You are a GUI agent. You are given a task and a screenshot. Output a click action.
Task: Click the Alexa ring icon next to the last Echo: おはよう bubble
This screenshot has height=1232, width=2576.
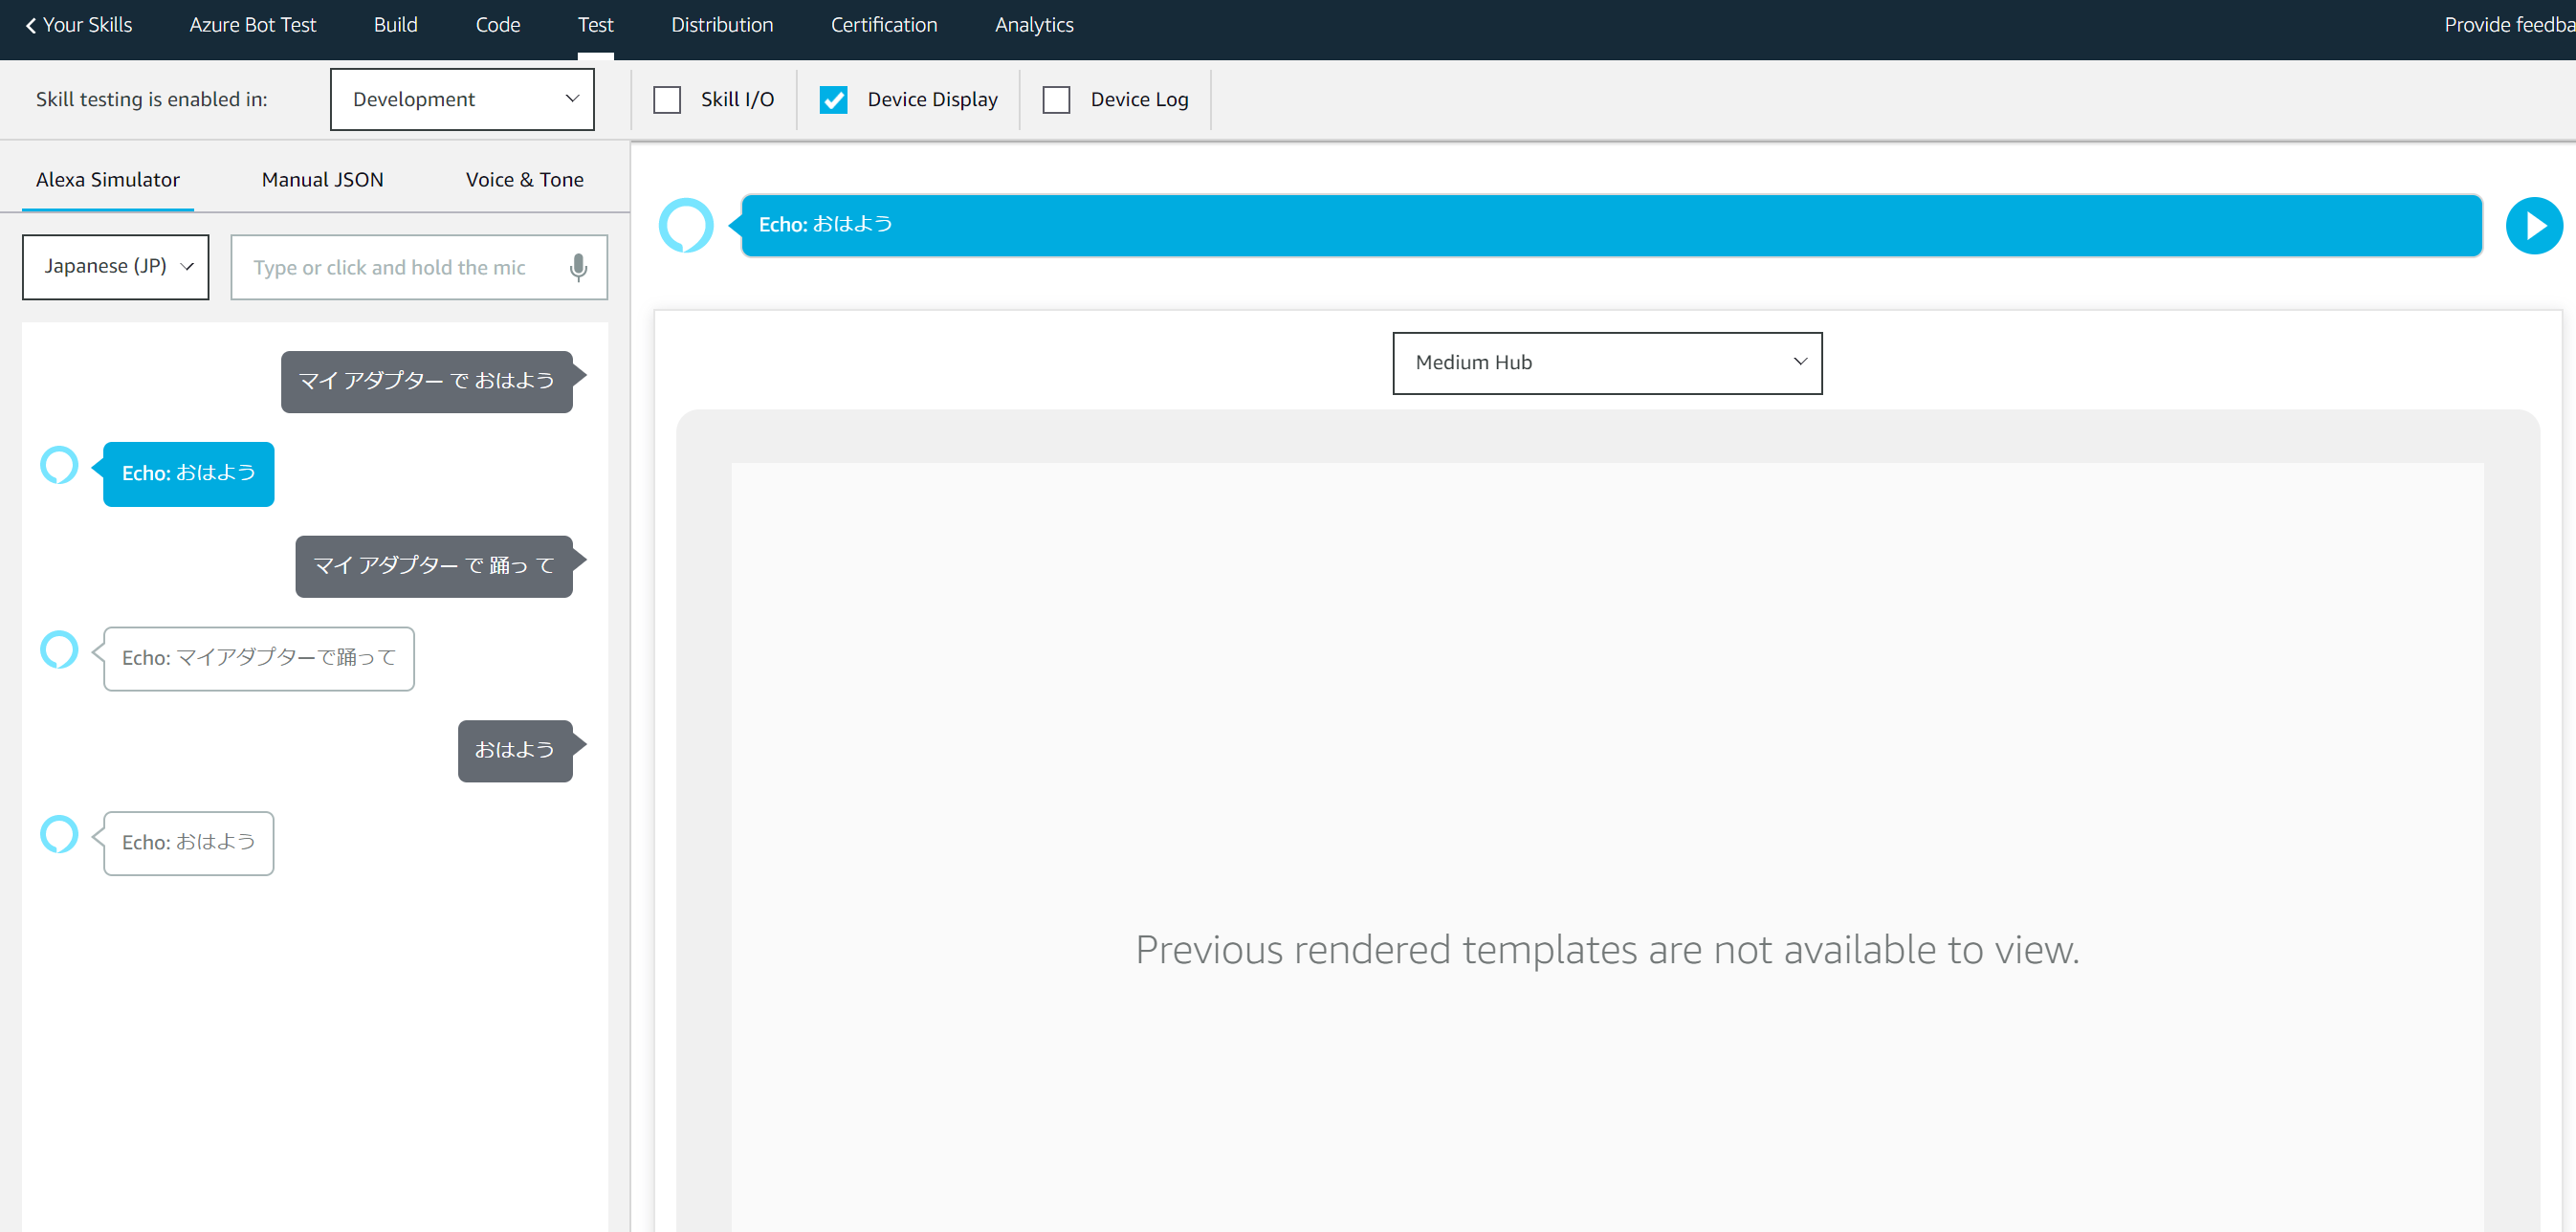pos(59,834)
